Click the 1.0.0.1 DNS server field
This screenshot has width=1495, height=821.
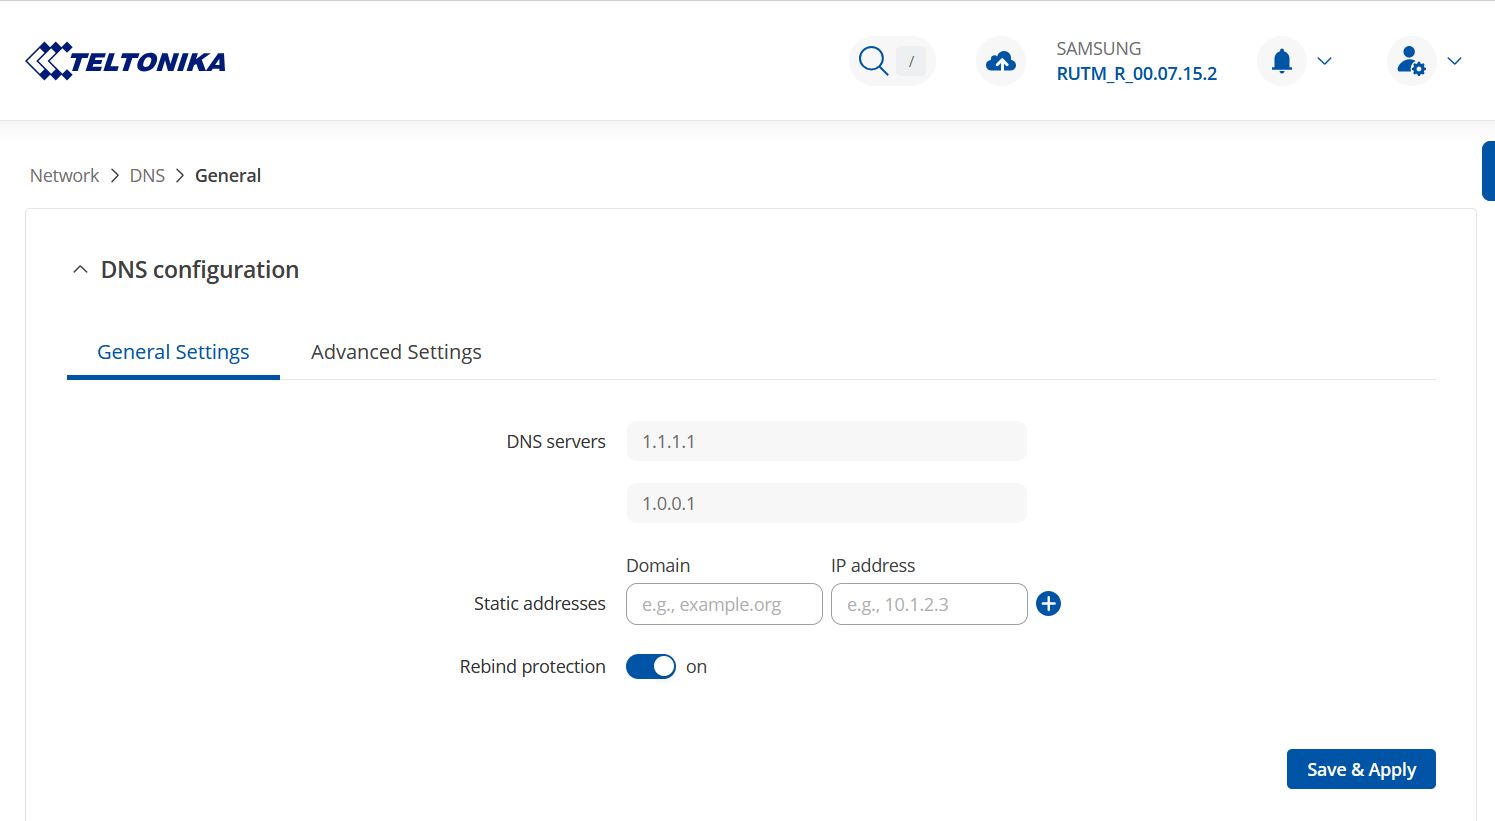[x=826, y=503]
